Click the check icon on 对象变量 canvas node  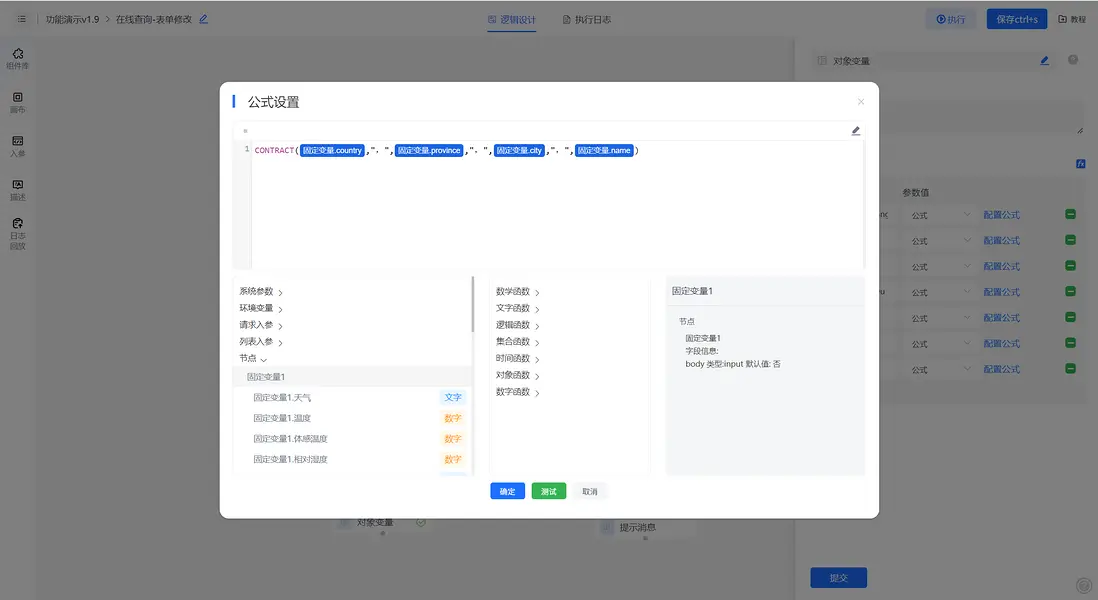(421, 522)
